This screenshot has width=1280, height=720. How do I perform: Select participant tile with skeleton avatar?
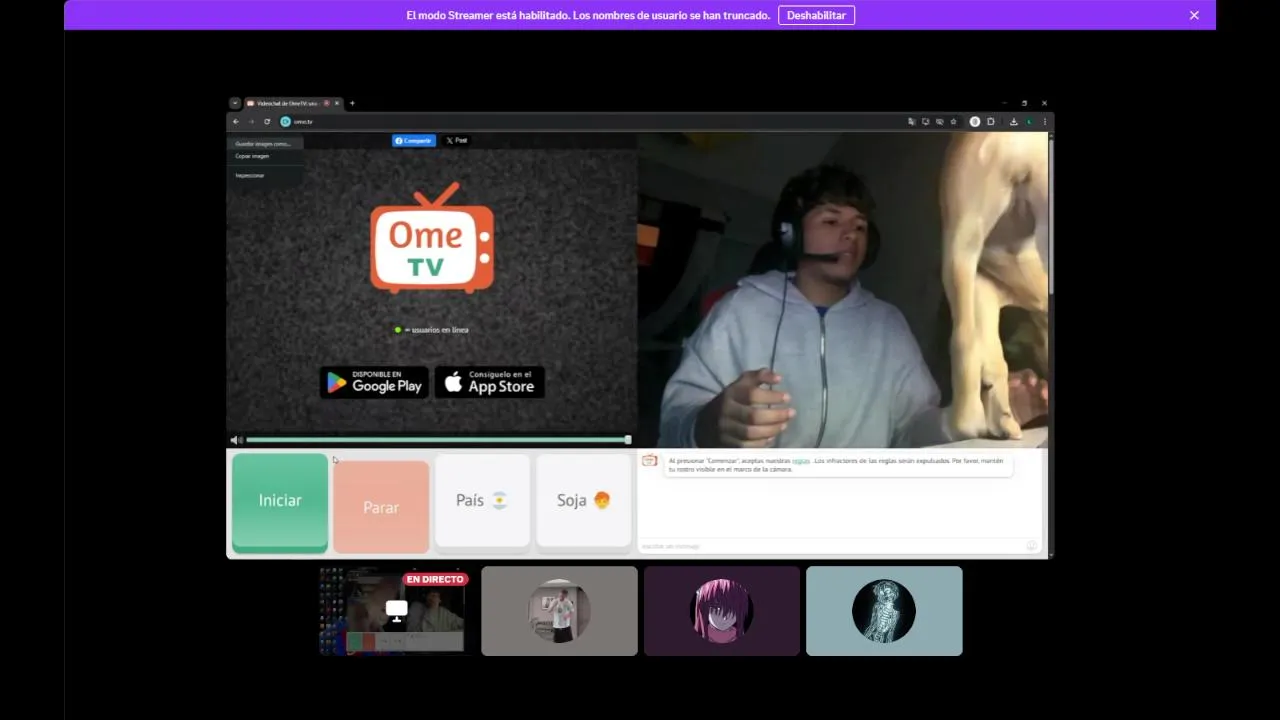coord(884,611)
